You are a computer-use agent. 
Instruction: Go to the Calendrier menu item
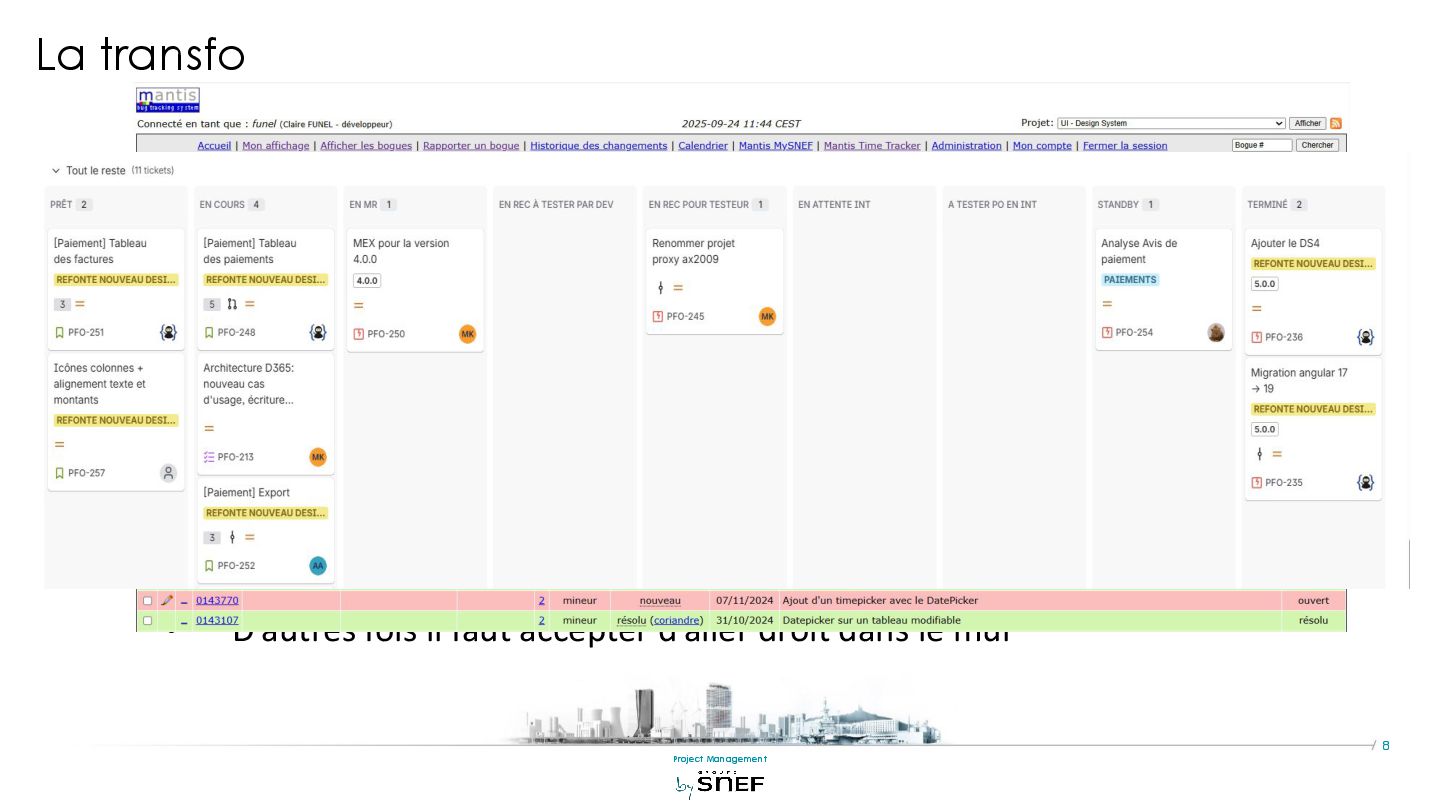pos(703,145)
